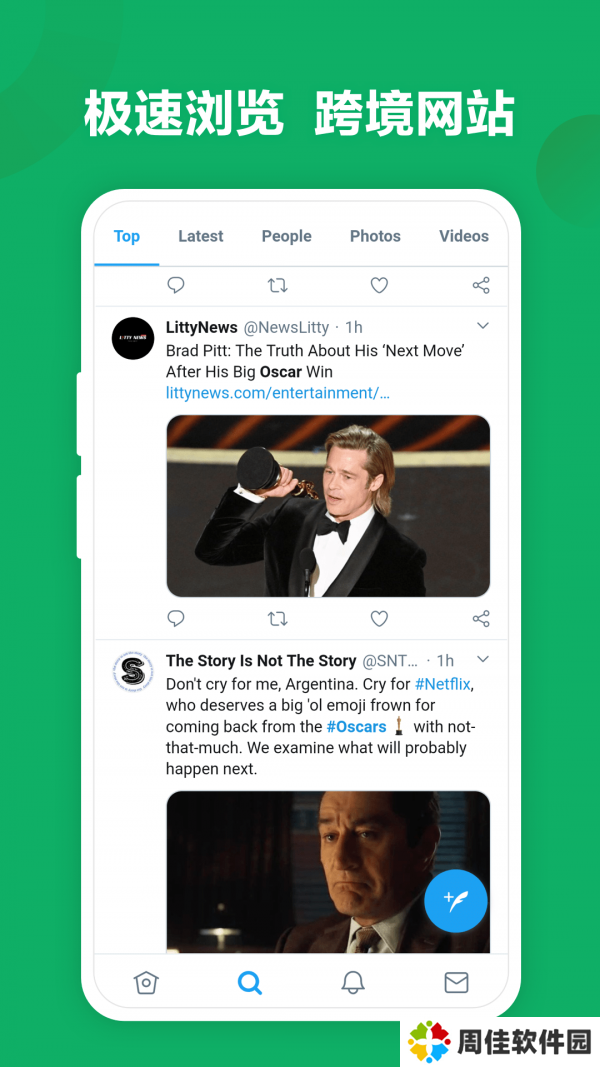
Task: Expand options chevron on The Story tweet
Action: tap(482, 659)
